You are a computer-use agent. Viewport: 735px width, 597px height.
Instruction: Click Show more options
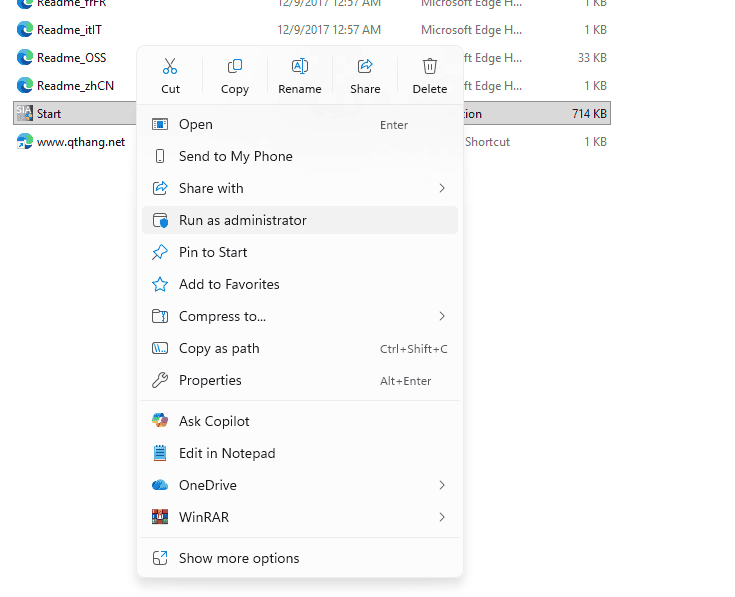coord(239,558)
